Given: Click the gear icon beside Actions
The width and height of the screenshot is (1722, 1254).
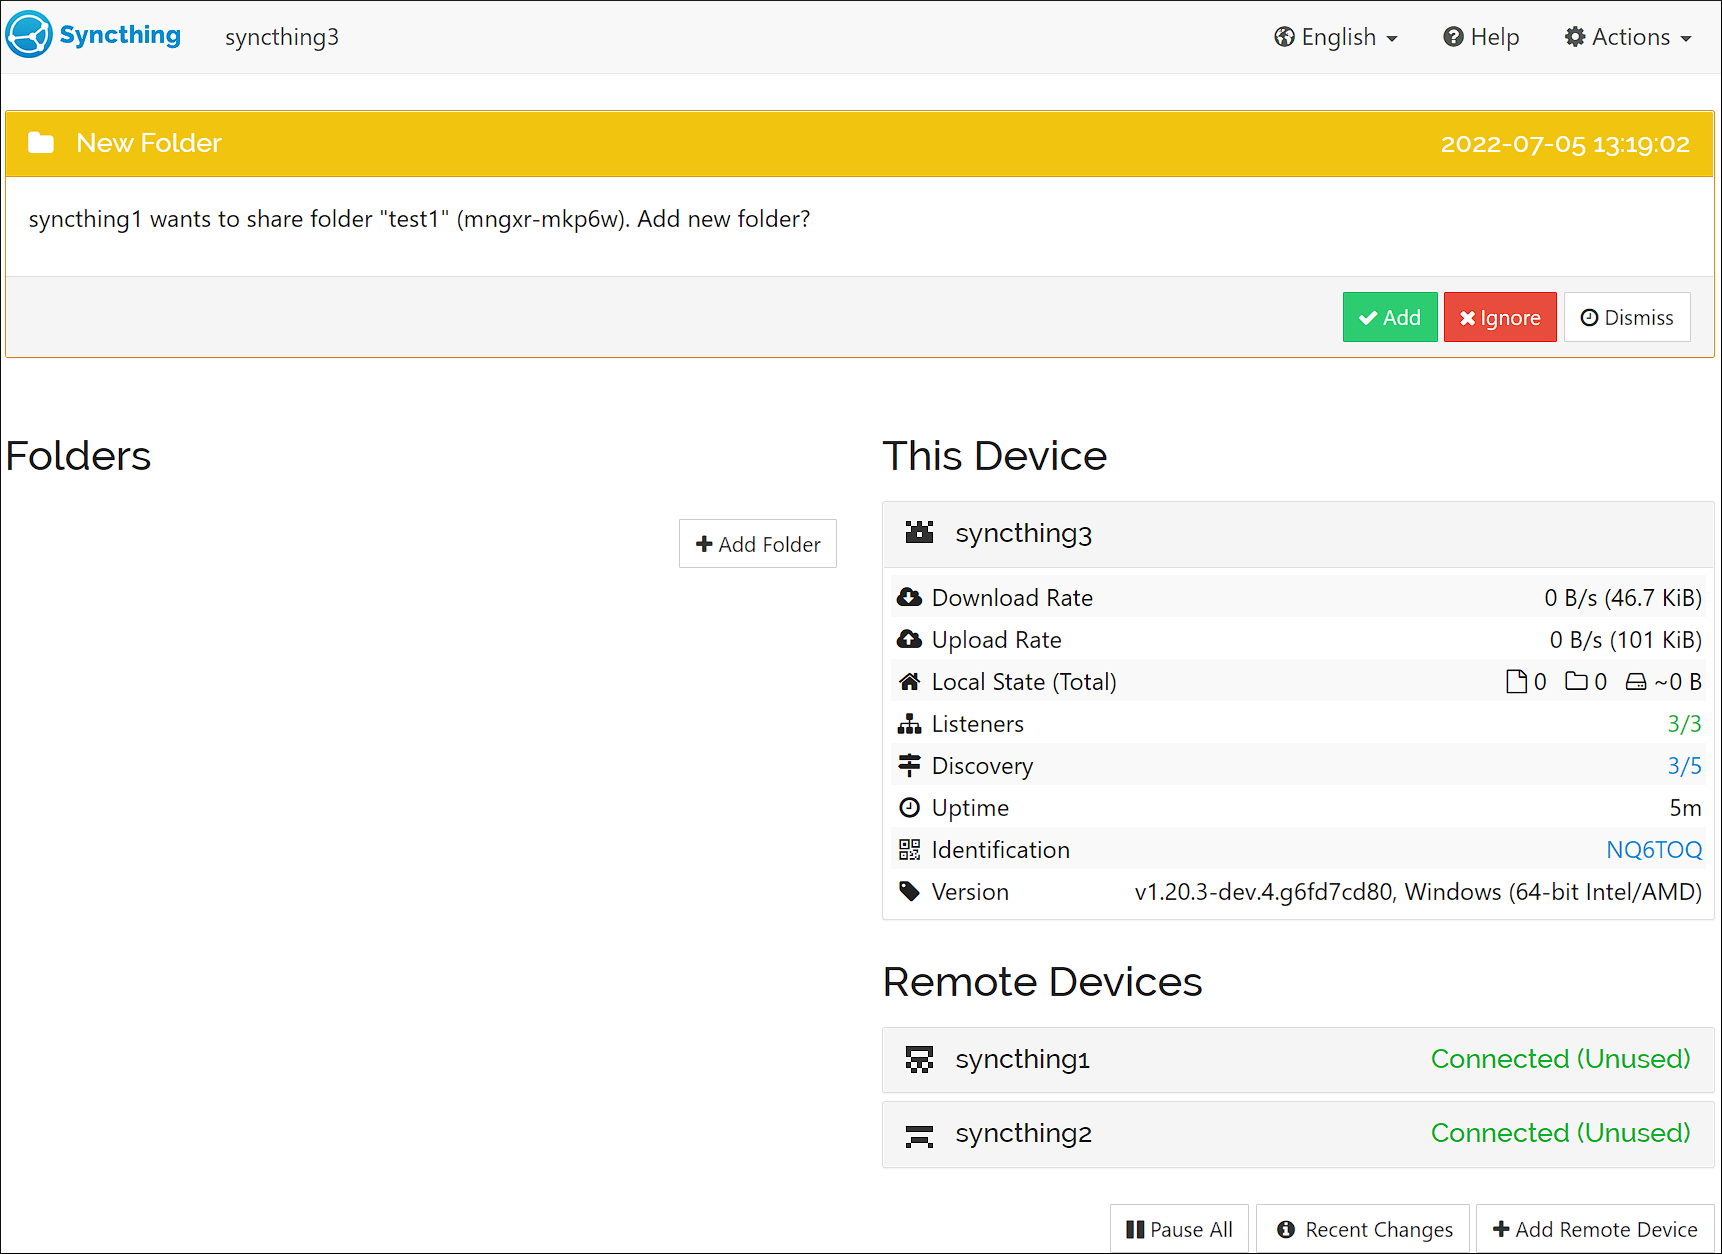Looking at the screenshot, I should 1575,37.
